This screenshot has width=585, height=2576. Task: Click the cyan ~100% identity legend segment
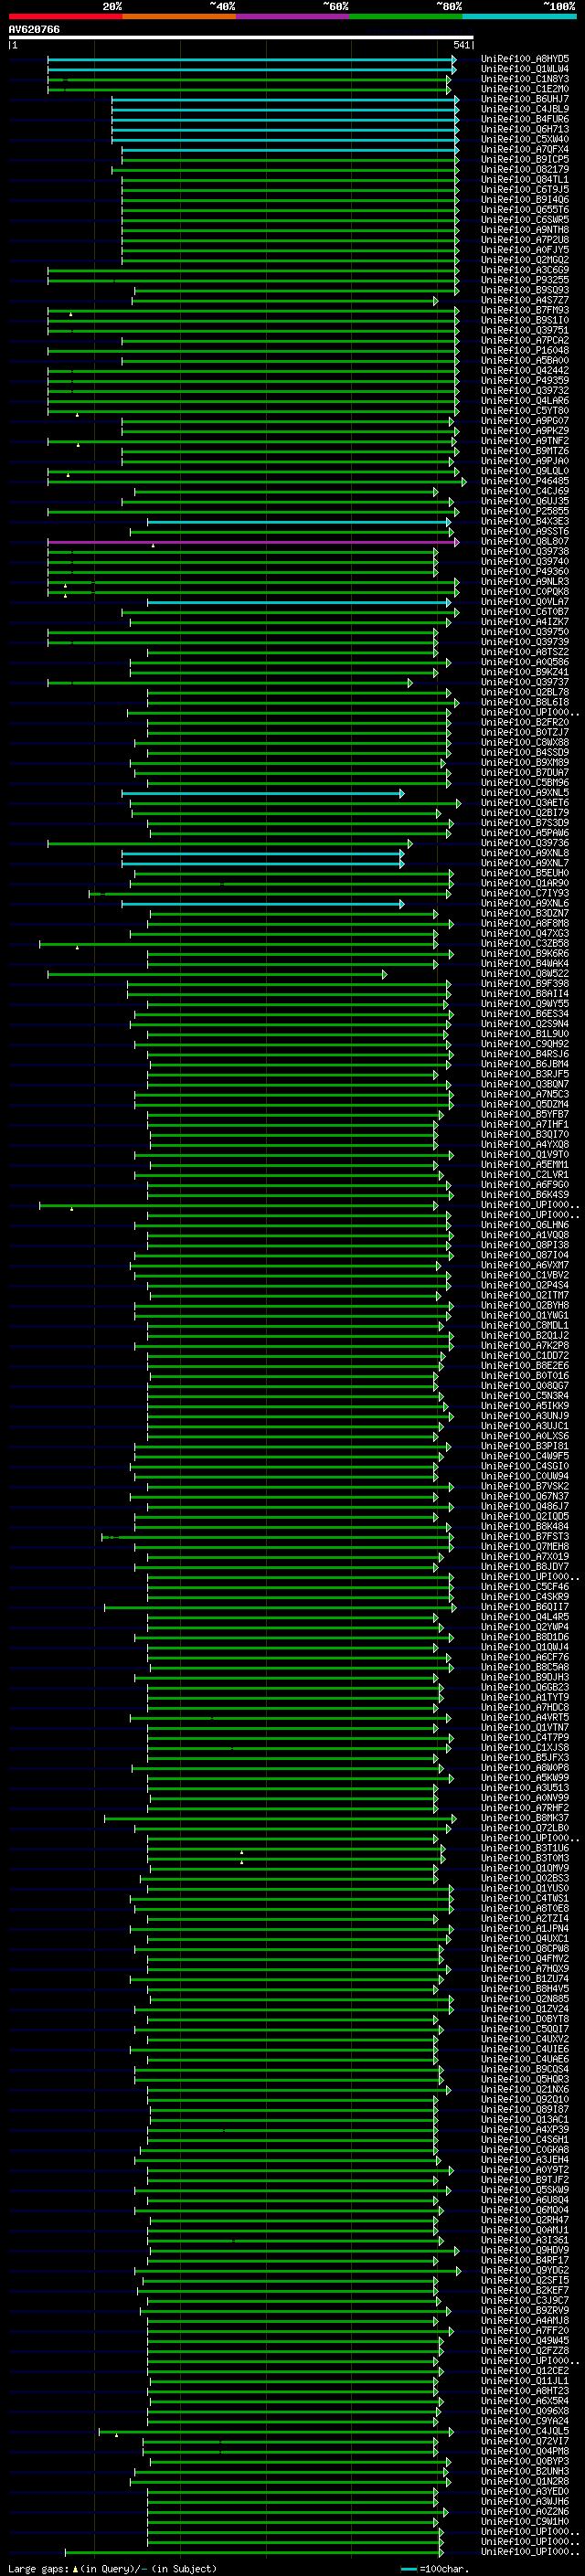pyautogui.click(x=520, y=16)
